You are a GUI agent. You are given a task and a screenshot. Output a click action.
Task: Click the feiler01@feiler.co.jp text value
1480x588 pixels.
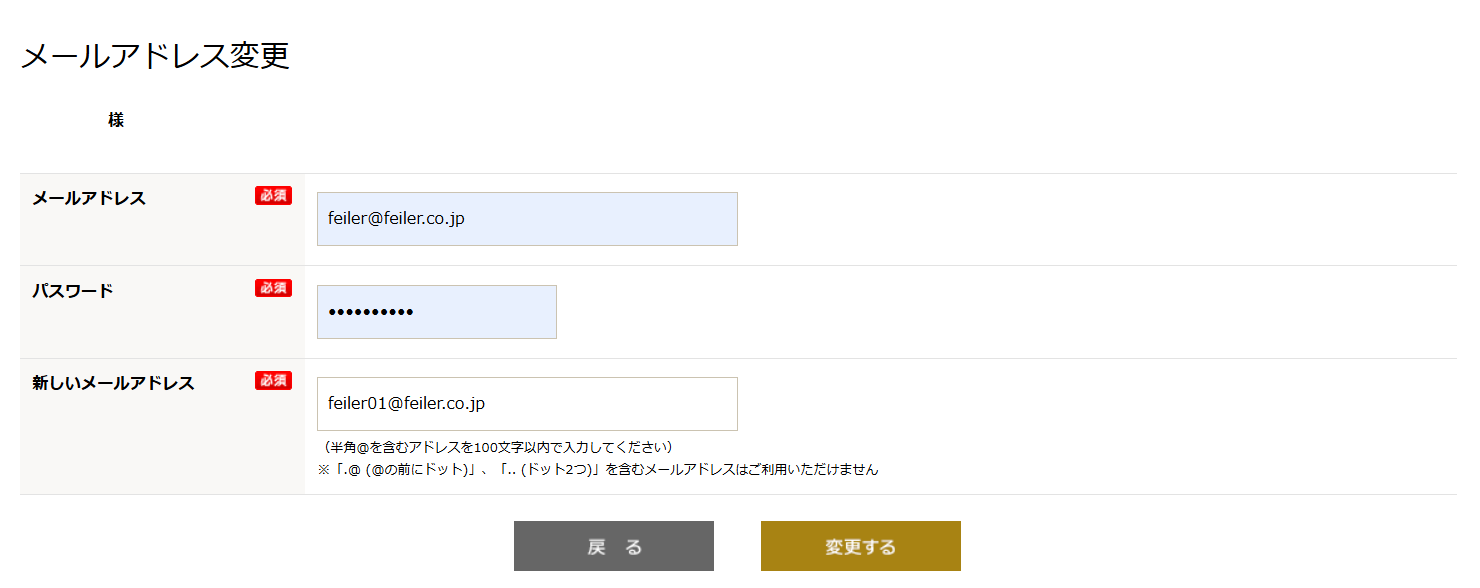pos(406,404)
